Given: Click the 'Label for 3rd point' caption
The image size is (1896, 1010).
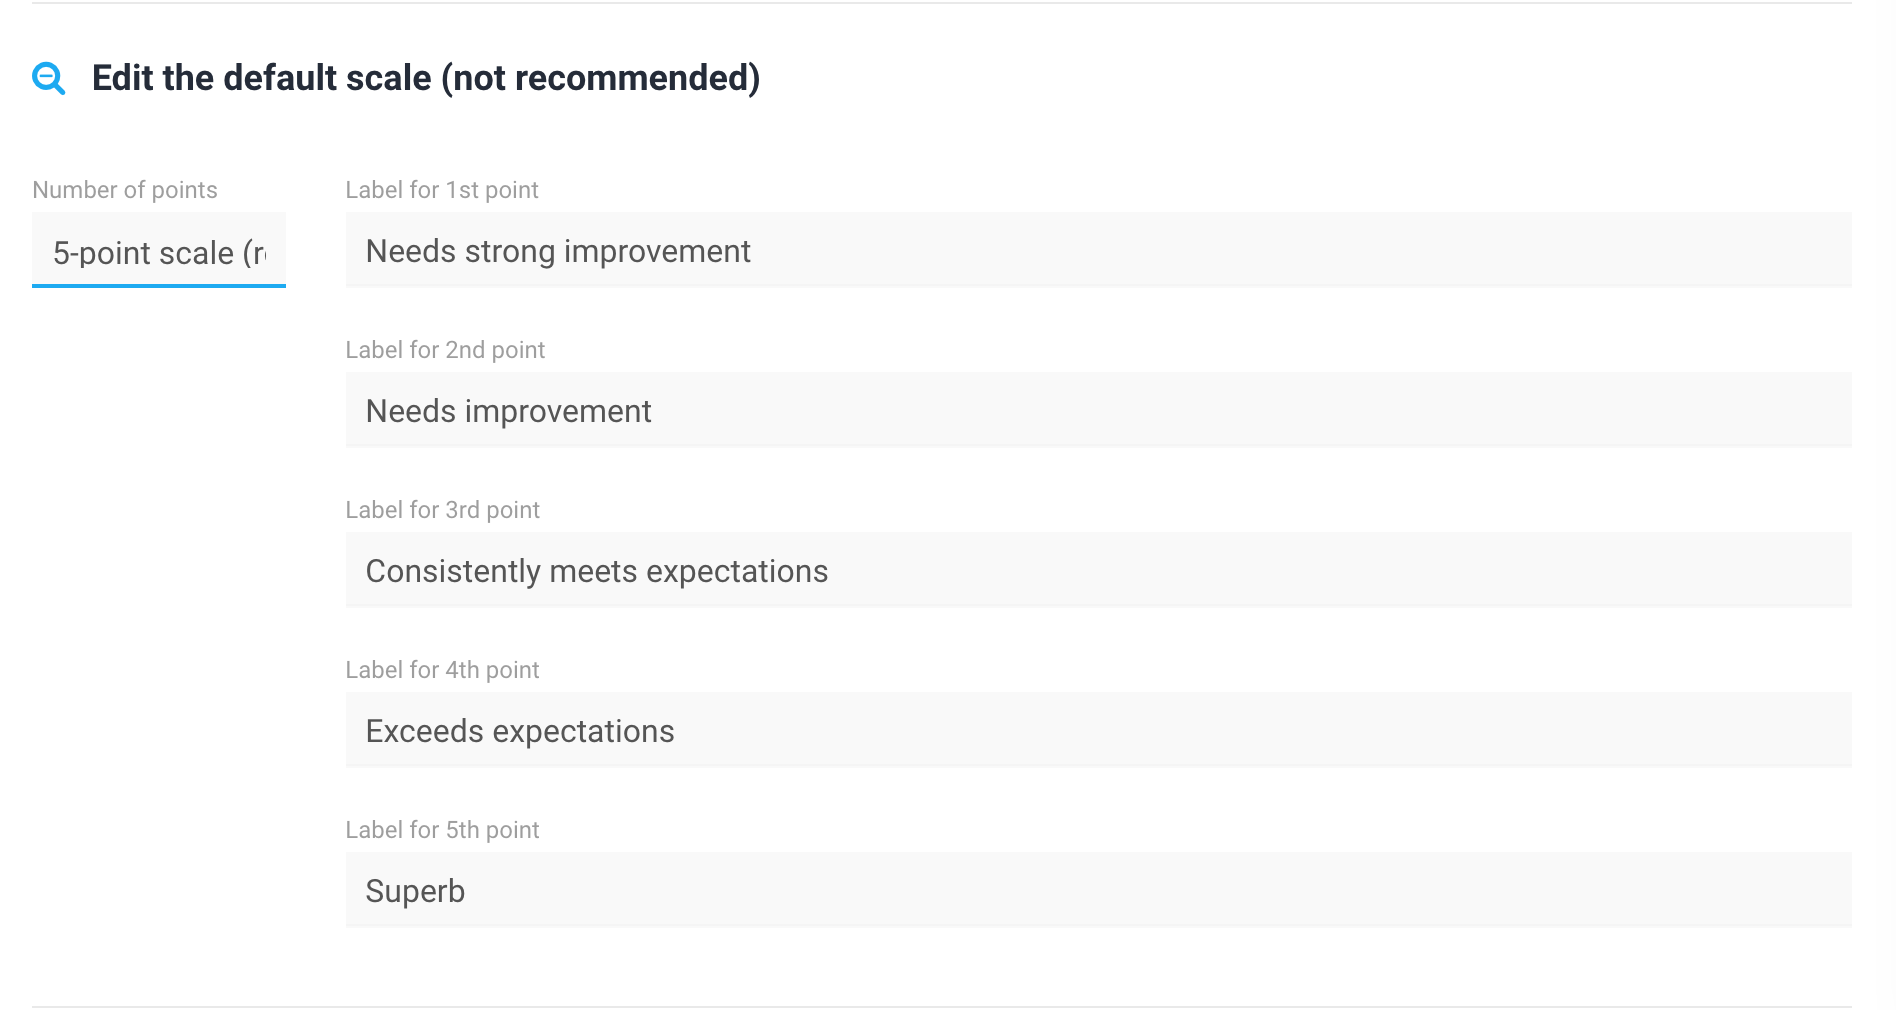Looking at the screenshot, I should [442, 510].
